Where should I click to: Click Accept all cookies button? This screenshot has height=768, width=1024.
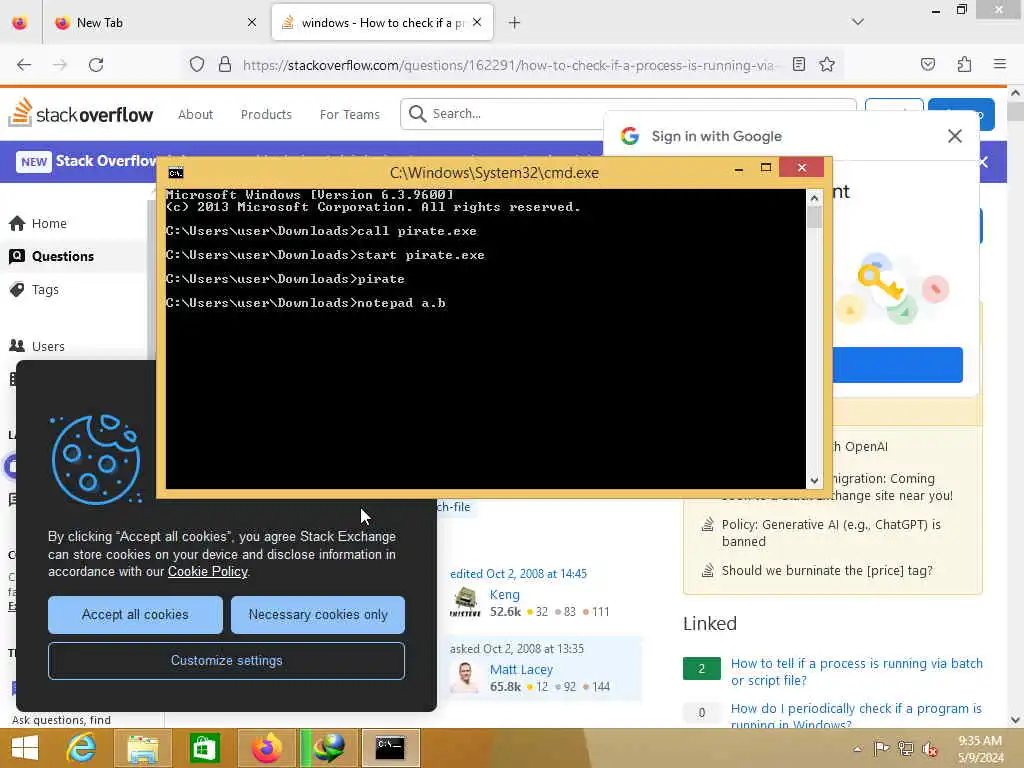pos(135,615)
